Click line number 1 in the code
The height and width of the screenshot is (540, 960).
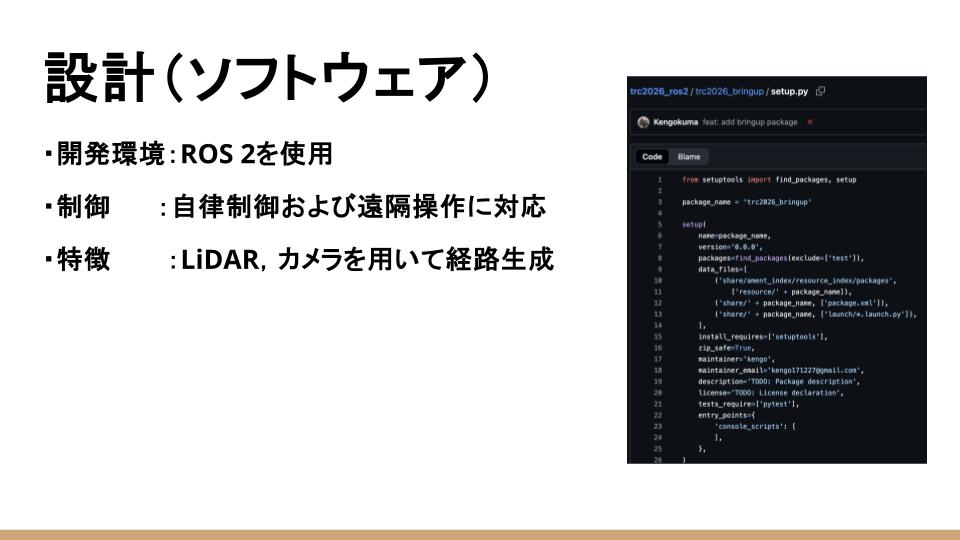tap(659, 180)
